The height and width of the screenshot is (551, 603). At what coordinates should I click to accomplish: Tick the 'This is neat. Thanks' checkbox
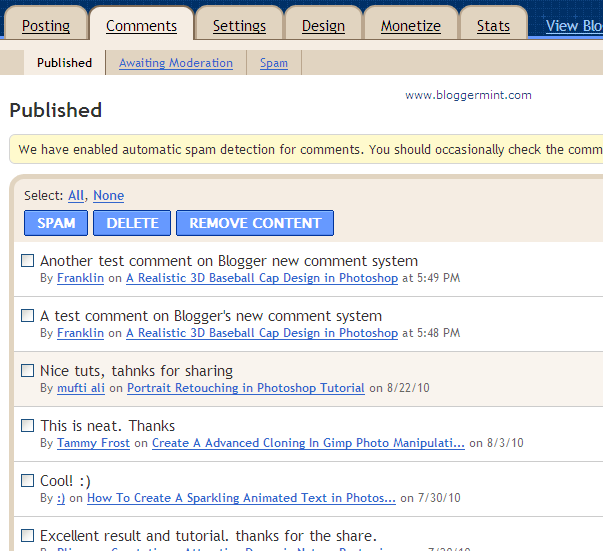(27, 425)
